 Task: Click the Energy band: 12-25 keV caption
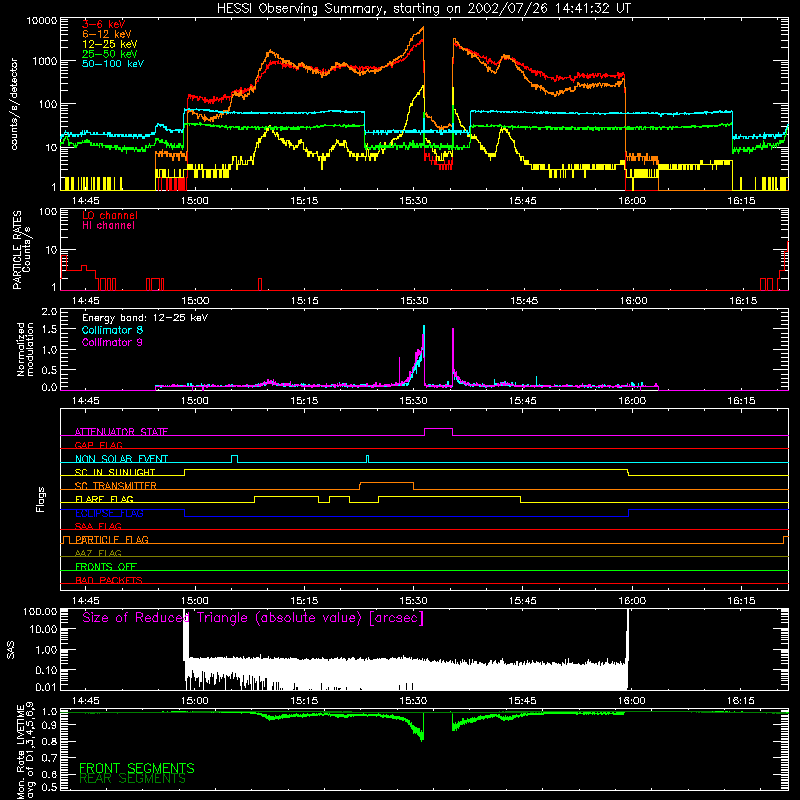point(145,318)
